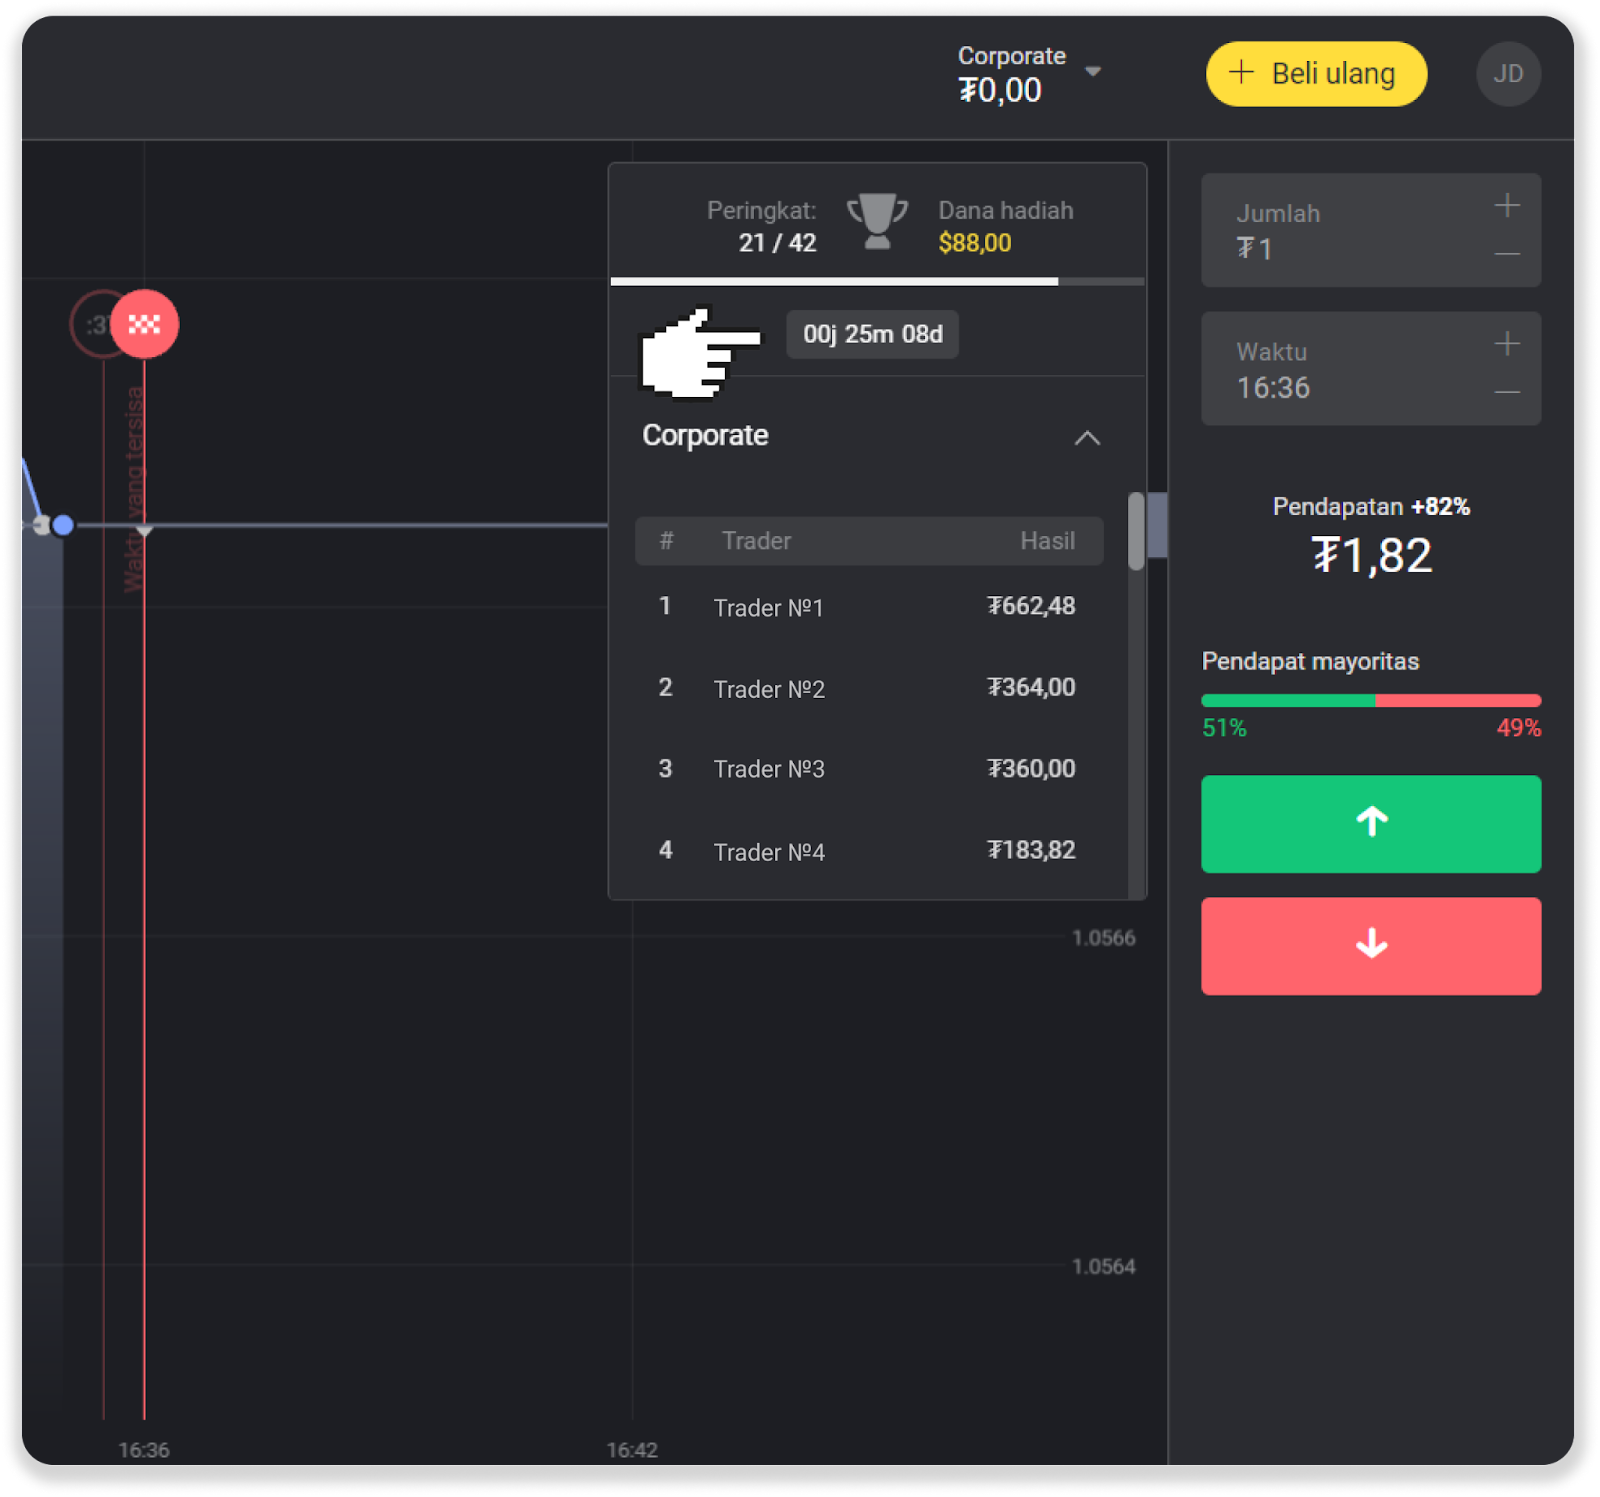Click the tournament countdown timer badge

click(872, 334)
